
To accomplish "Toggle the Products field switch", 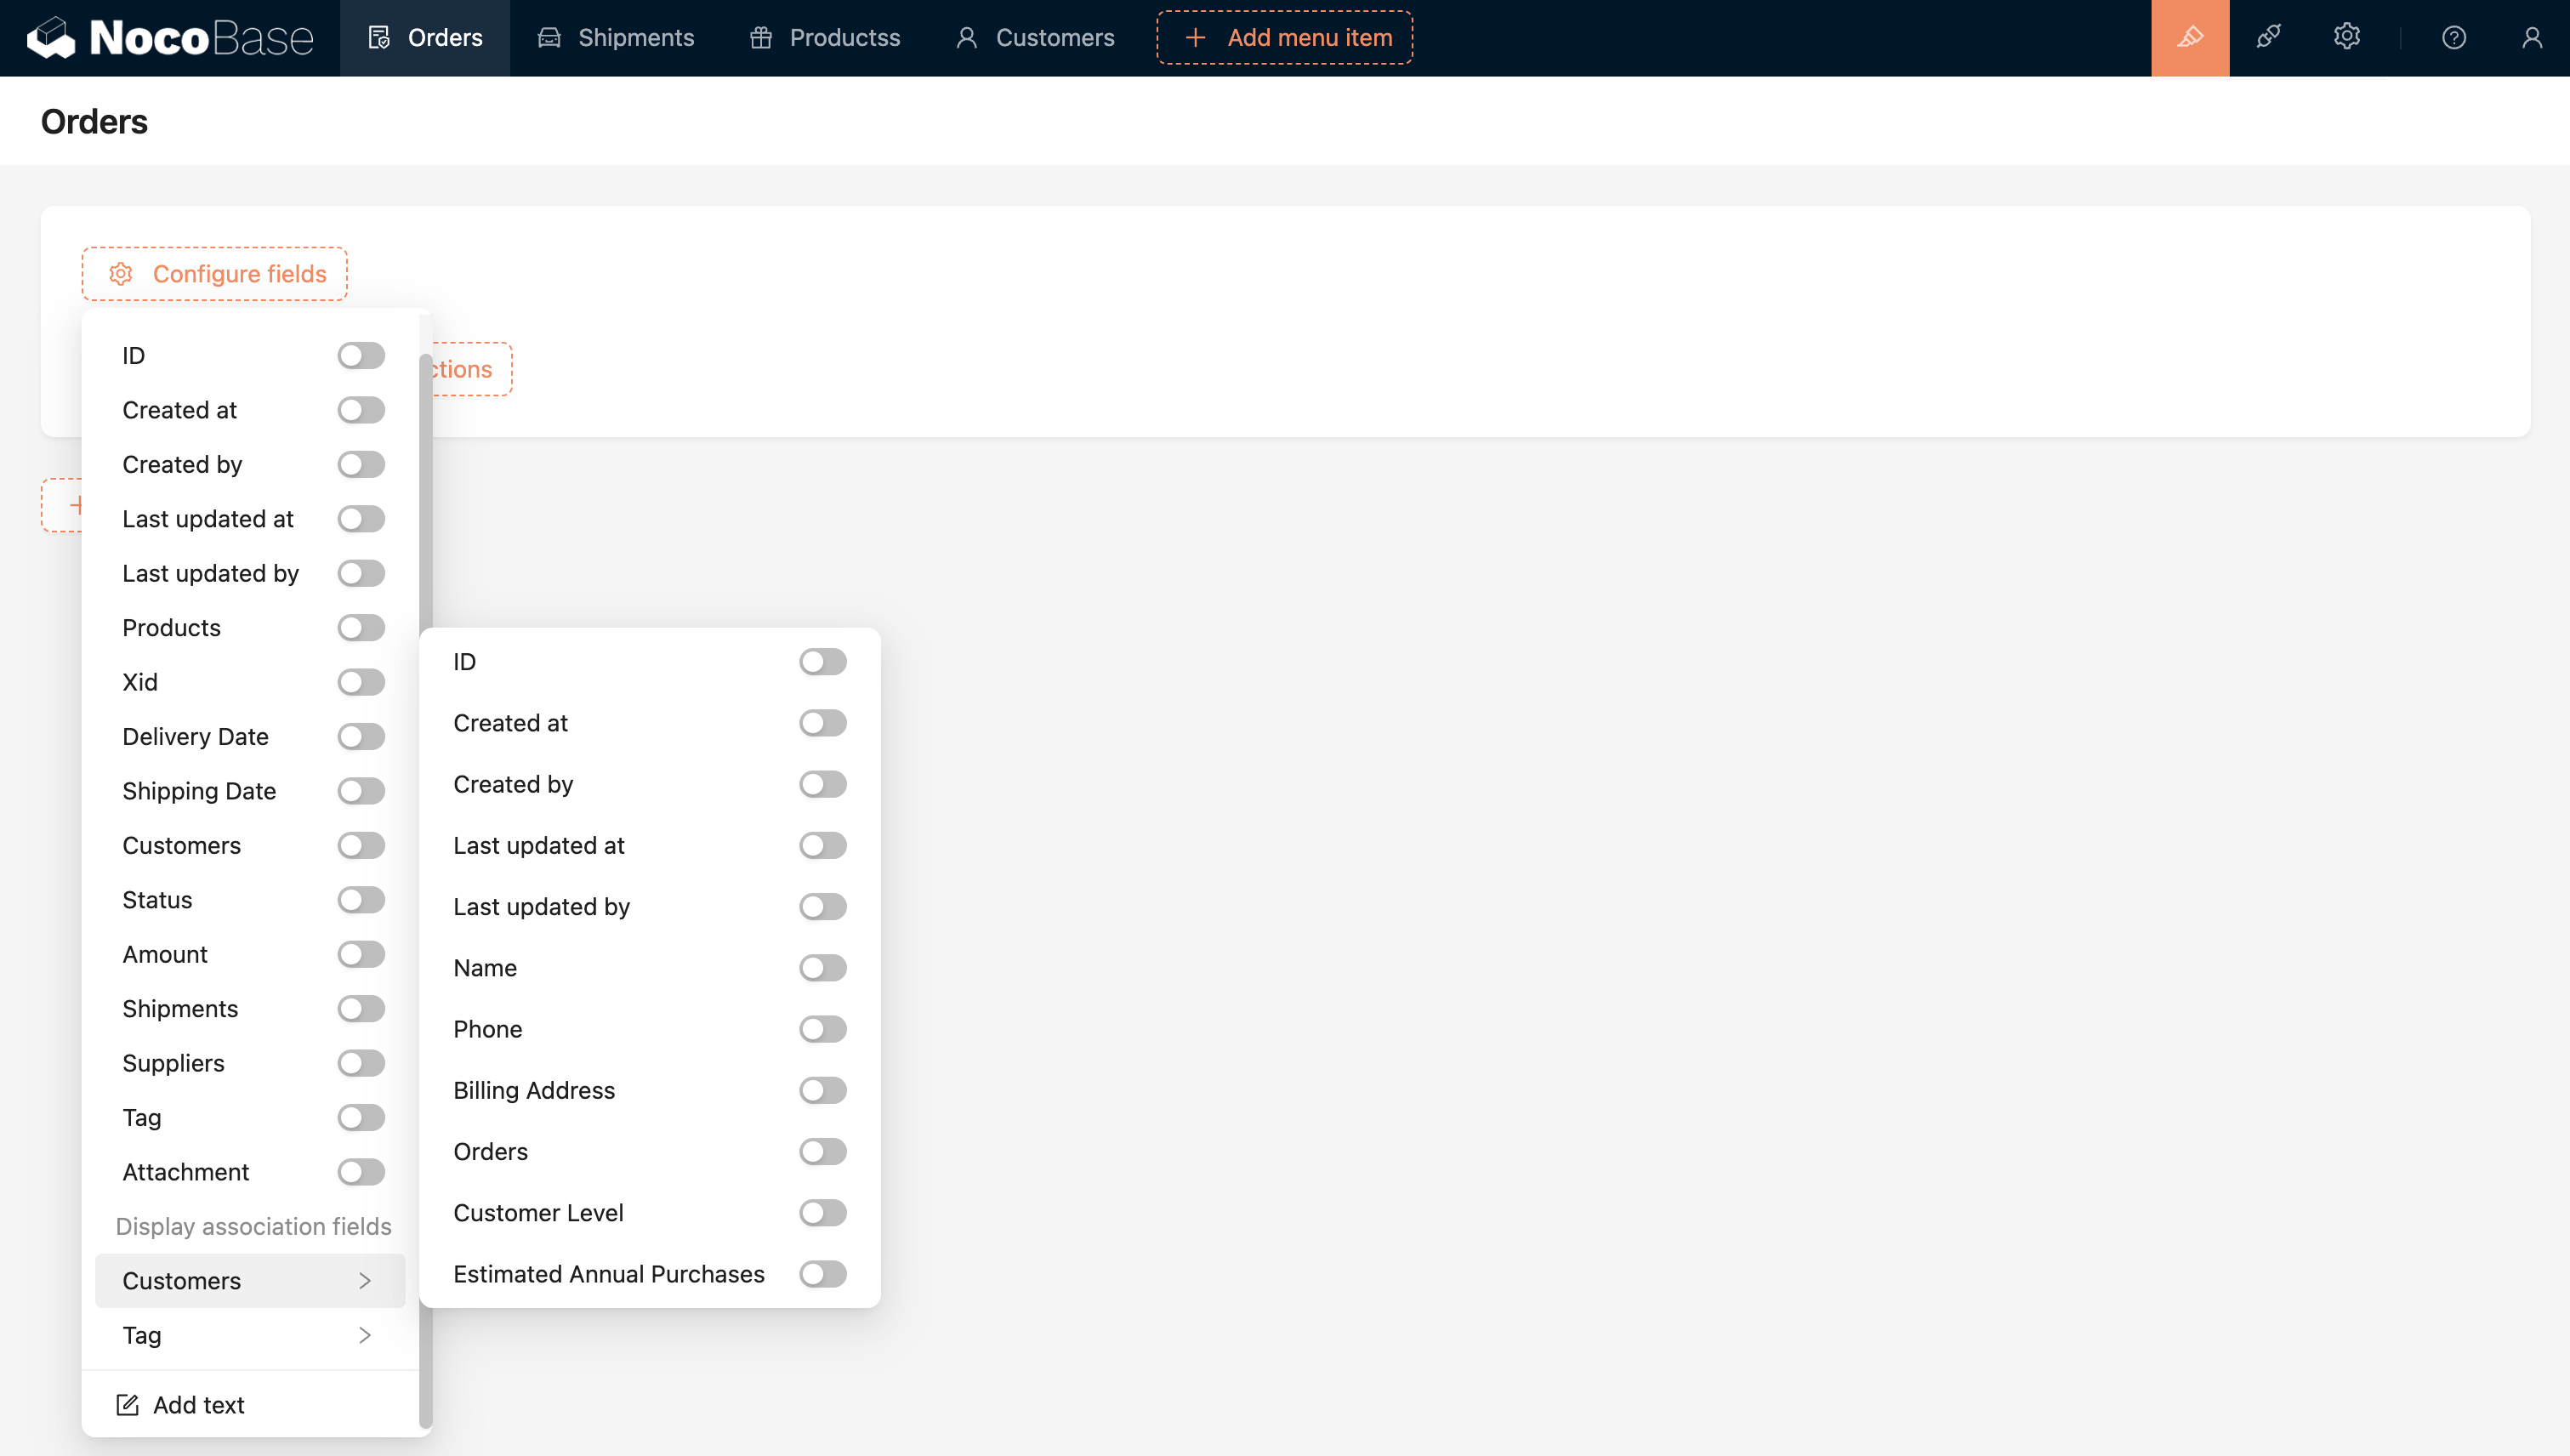I will [361, 628].
